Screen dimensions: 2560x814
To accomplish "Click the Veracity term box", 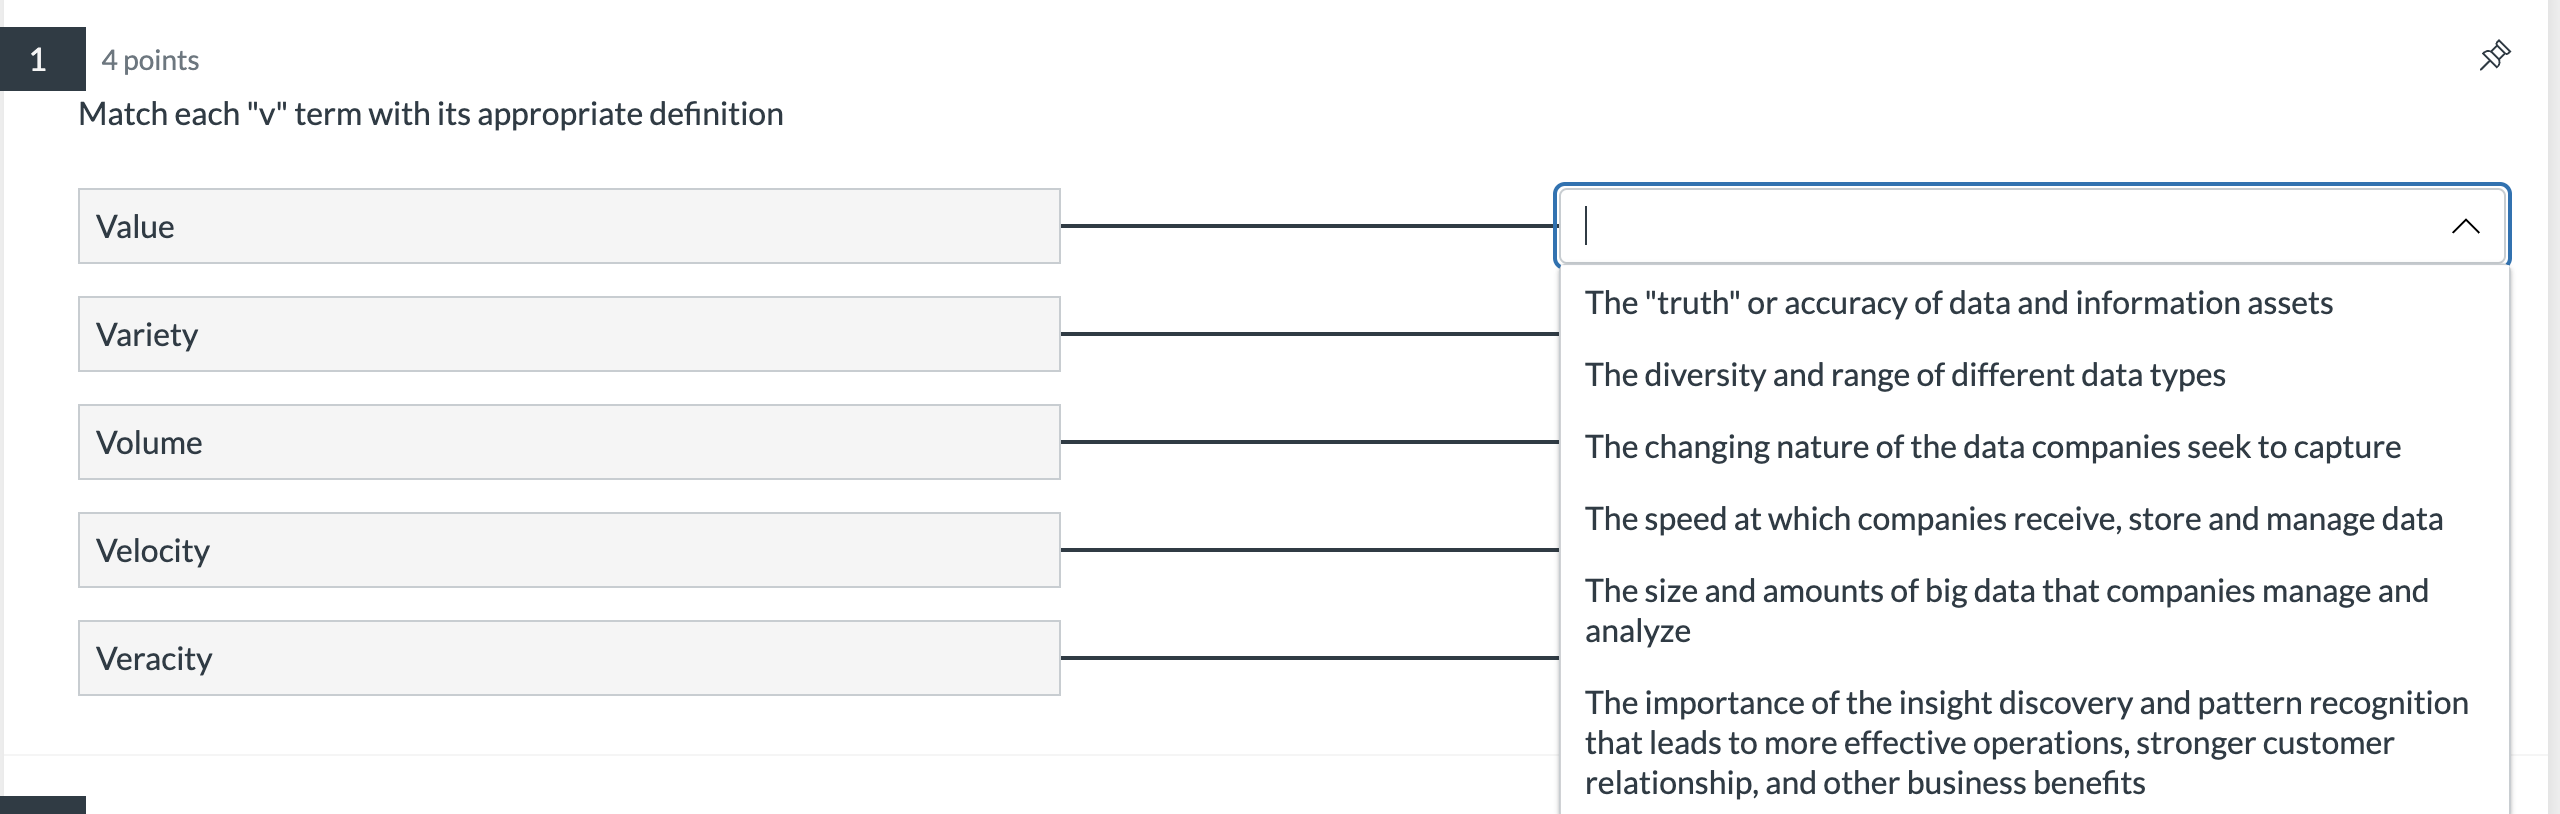I will 568,657.
